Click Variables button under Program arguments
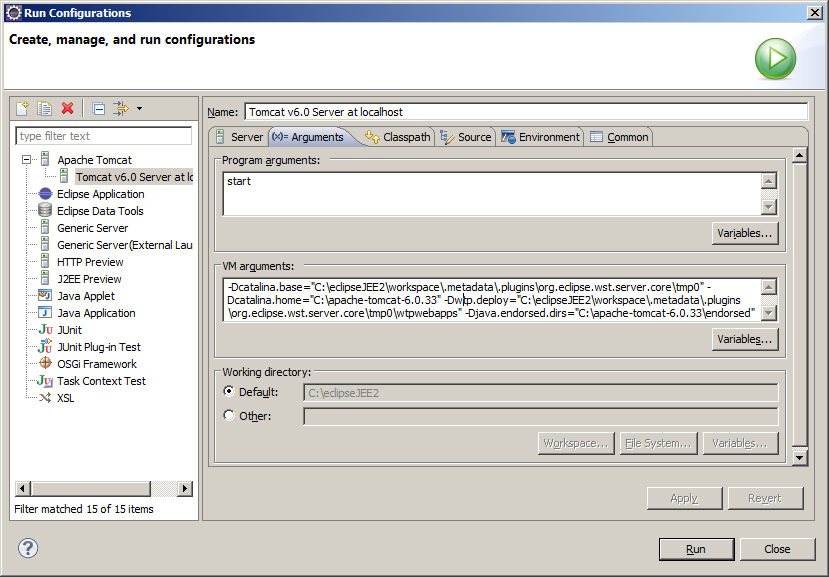The height and width of the screenshot is (577, 829). point(744,233)
